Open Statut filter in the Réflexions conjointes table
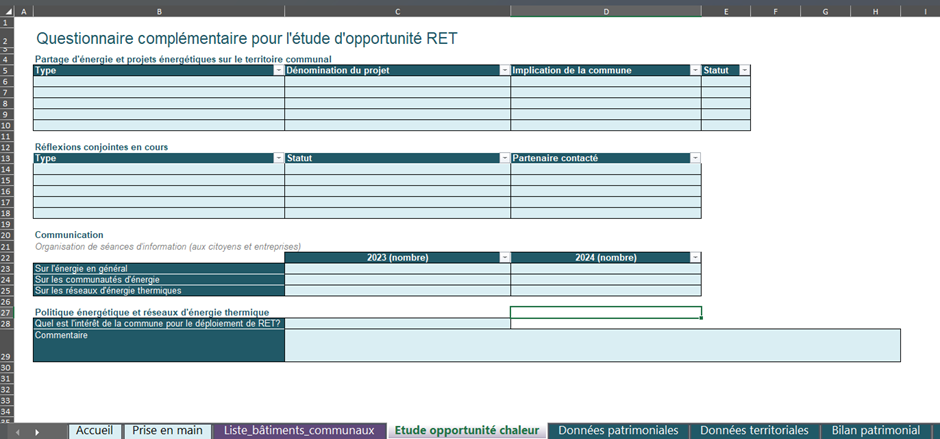Viewport: 940px width, 439px height. point(504,158)
